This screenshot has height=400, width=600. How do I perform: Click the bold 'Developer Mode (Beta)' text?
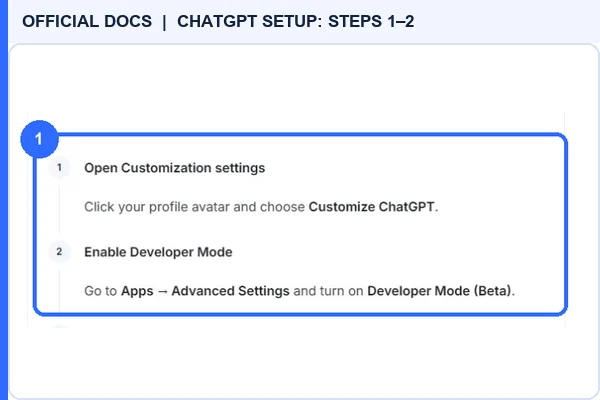point(439,291)
